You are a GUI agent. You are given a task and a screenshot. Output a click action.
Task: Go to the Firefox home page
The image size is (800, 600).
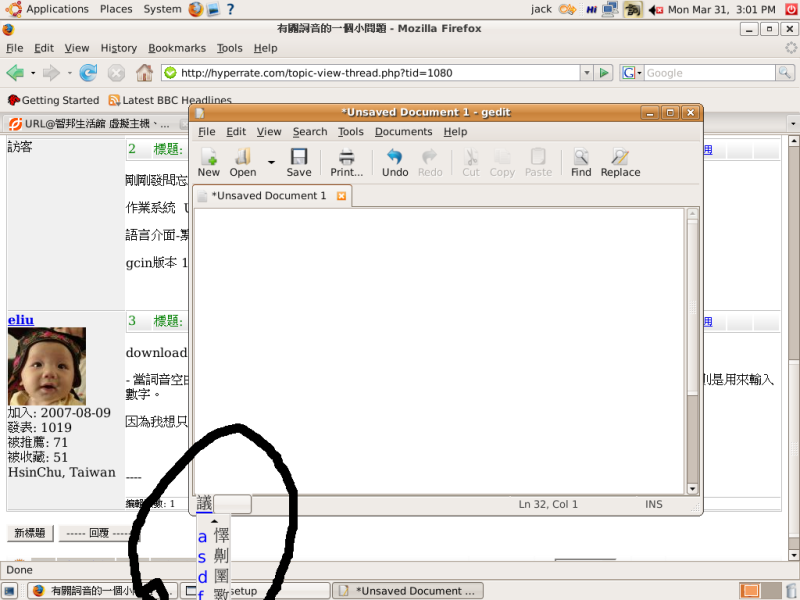point(144,73)
